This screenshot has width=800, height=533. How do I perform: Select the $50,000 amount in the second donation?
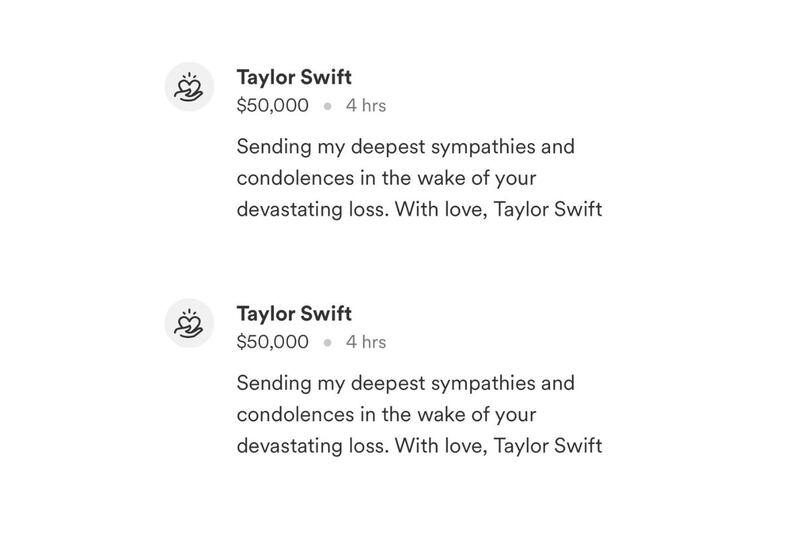pos(273,341)
